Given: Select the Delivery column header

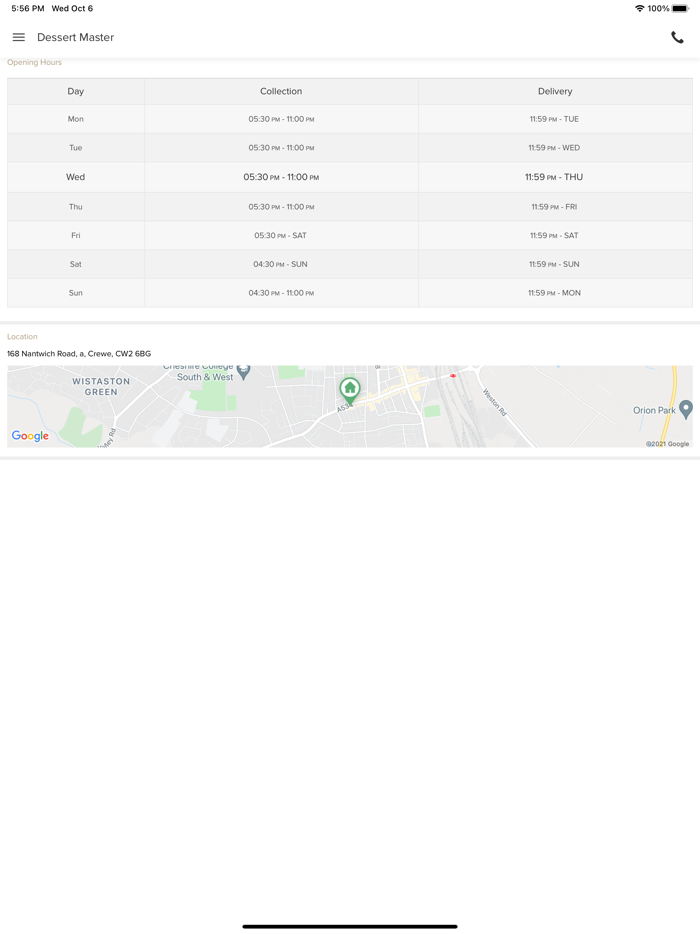Looking at the screenshot, I should click(x=555, y=91).
